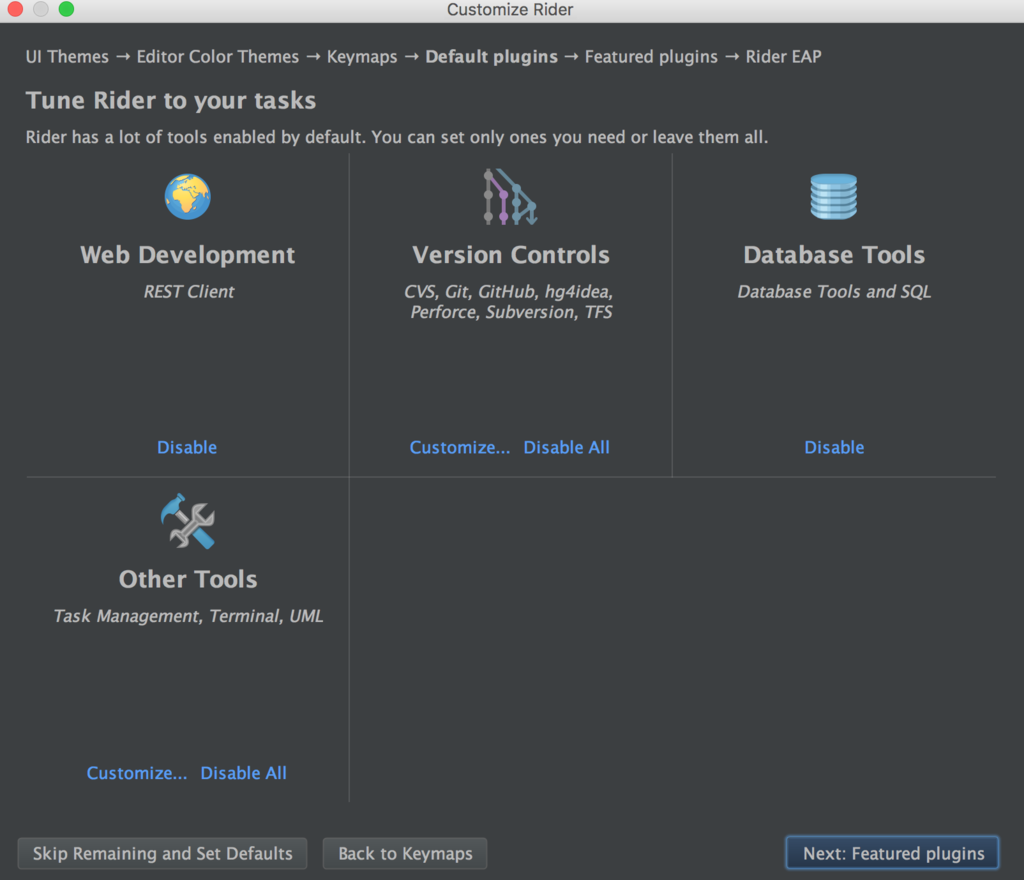Click the Web Development globe icon
Screen dimensions: 1024x880
tap(187, 196)
